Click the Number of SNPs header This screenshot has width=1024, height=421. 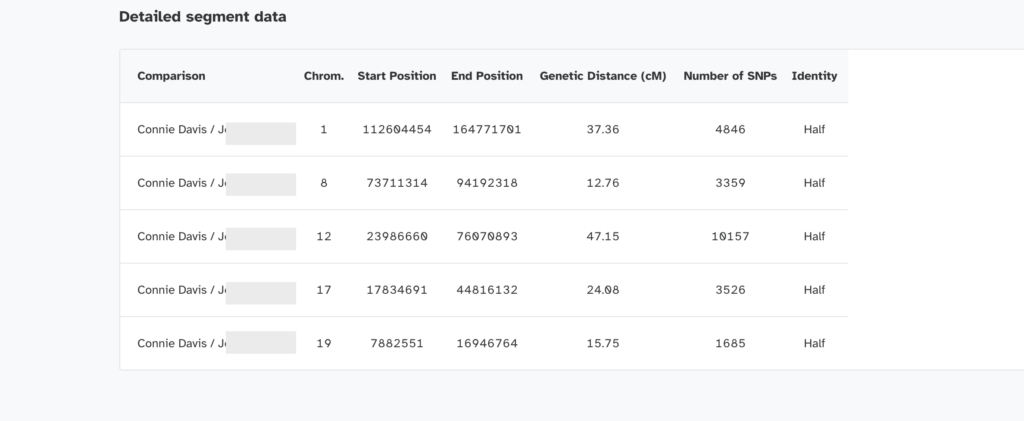(730, 76)
